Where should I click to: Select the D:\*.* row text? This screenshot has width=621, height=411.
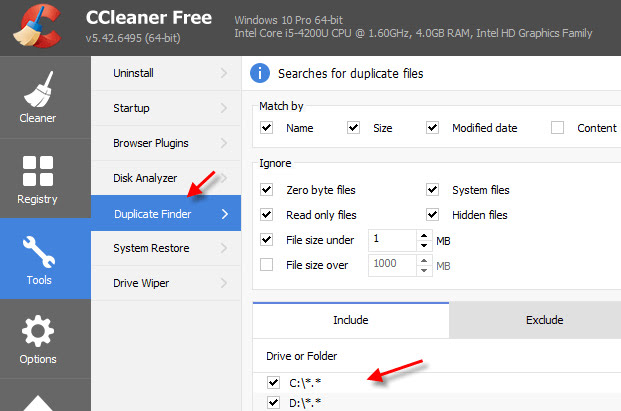click(x=305, y=403)
